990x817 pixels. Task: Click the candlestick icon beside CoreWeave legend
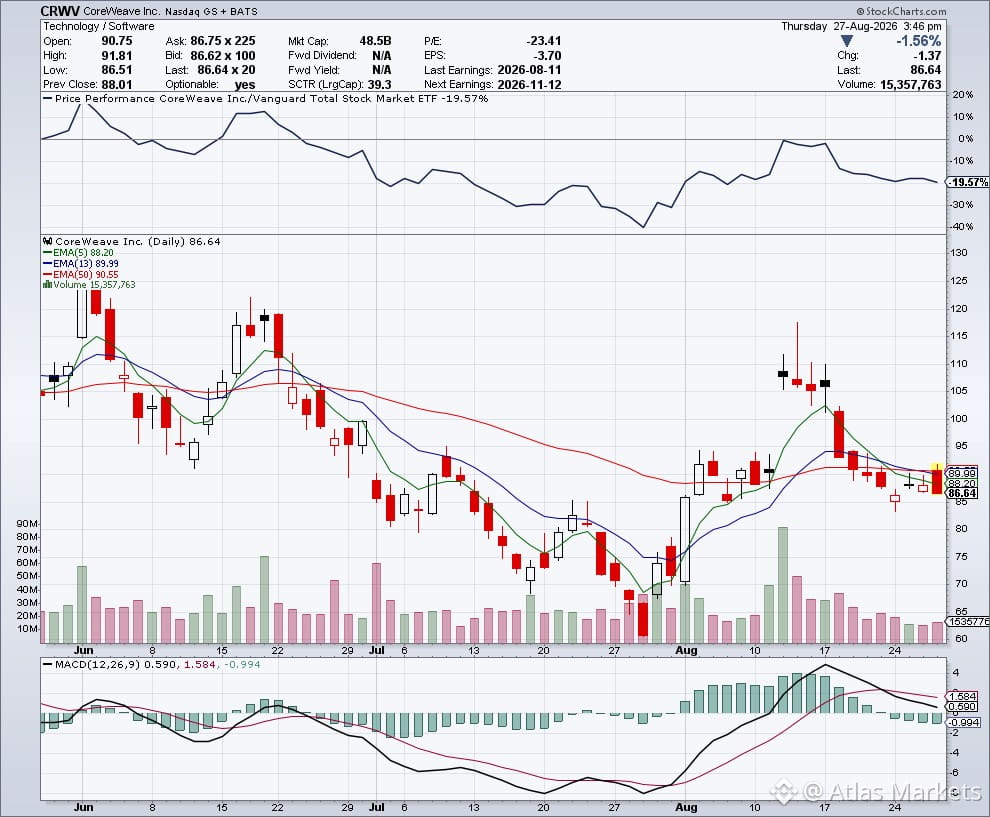(x=48, y=241)
